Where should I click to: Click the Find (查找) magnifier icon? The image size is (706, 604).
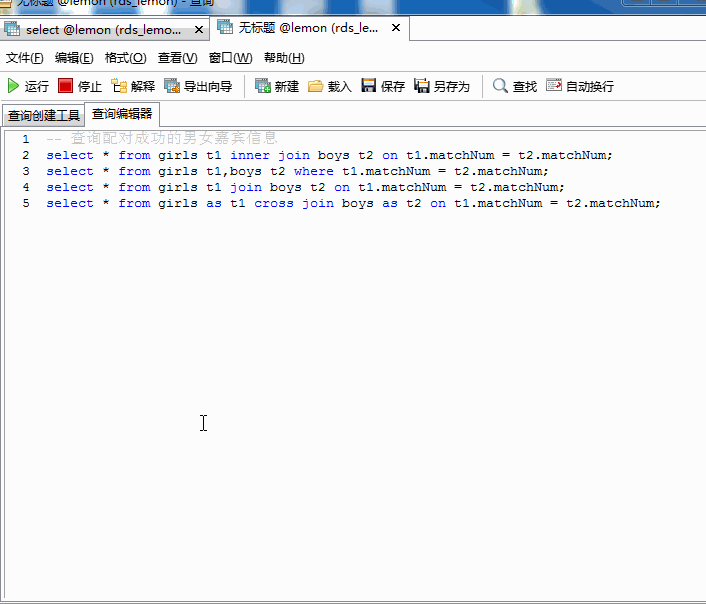coord(500,86)
